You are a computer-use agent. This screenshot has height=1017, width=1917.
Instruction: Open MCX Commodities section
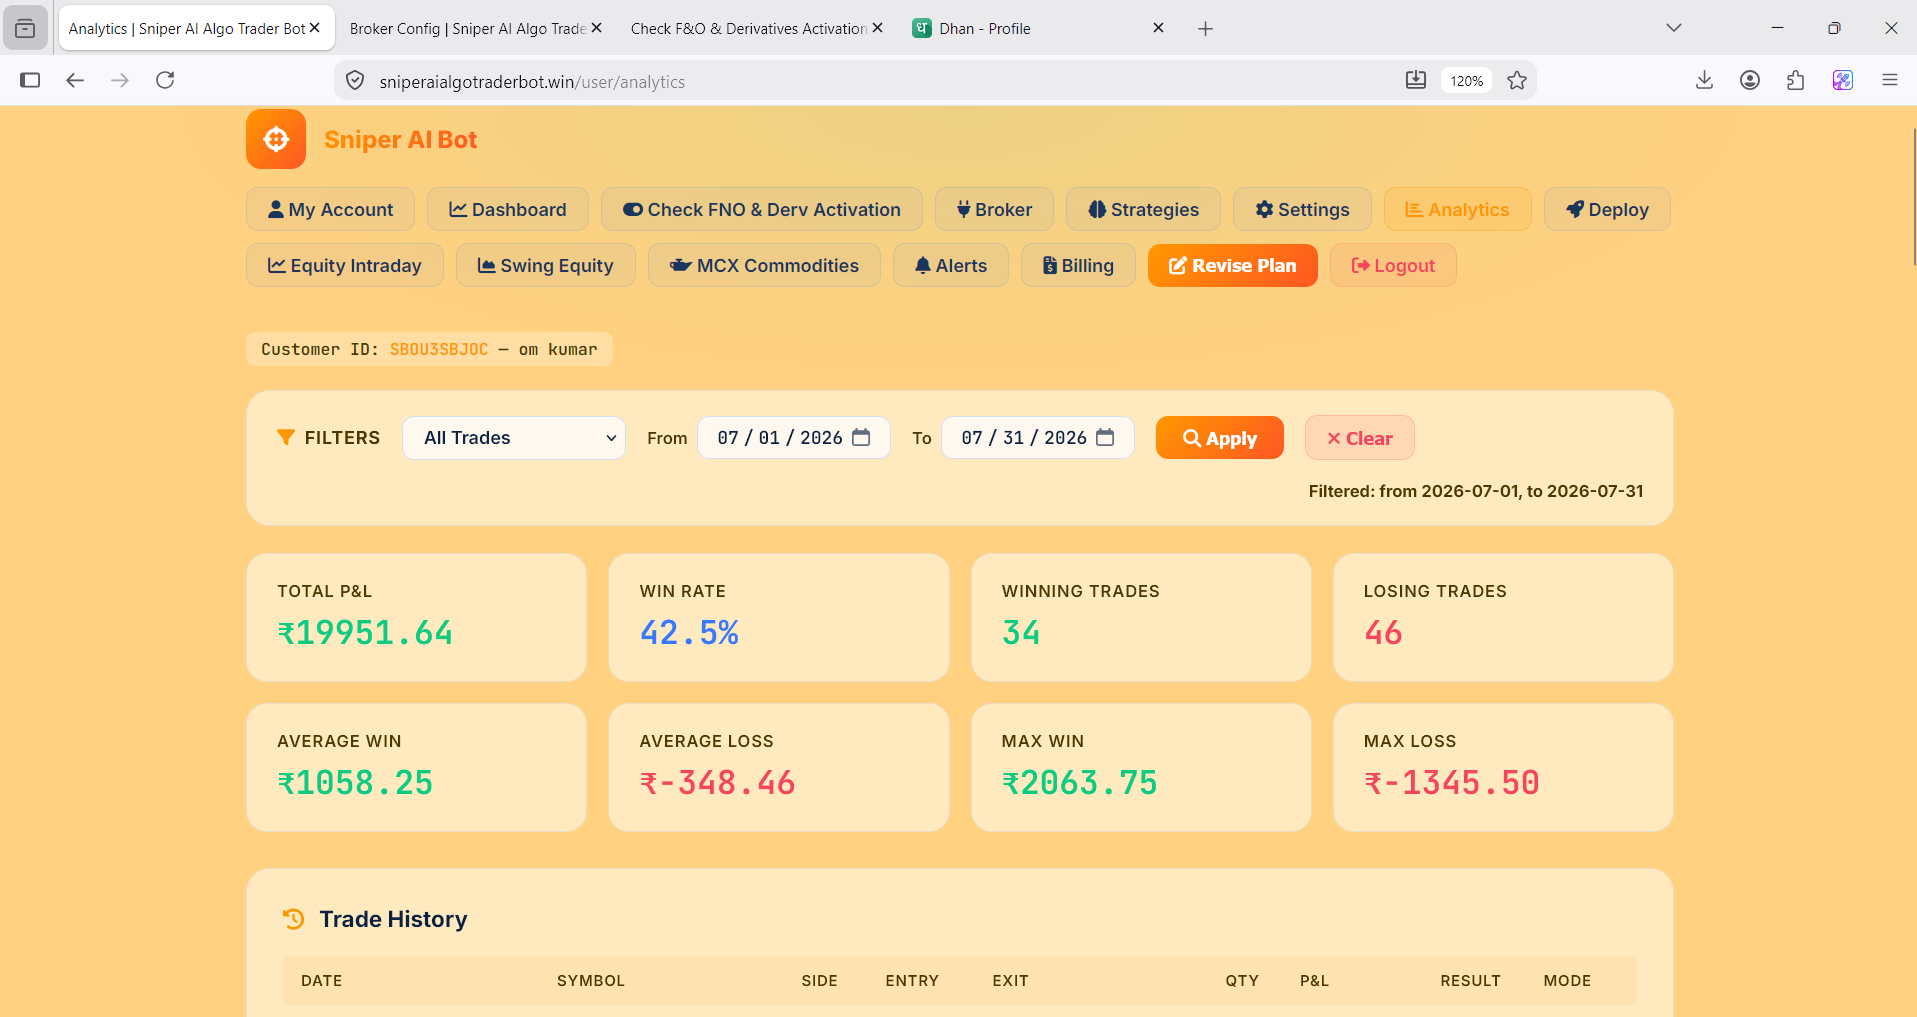click(764, 265)
